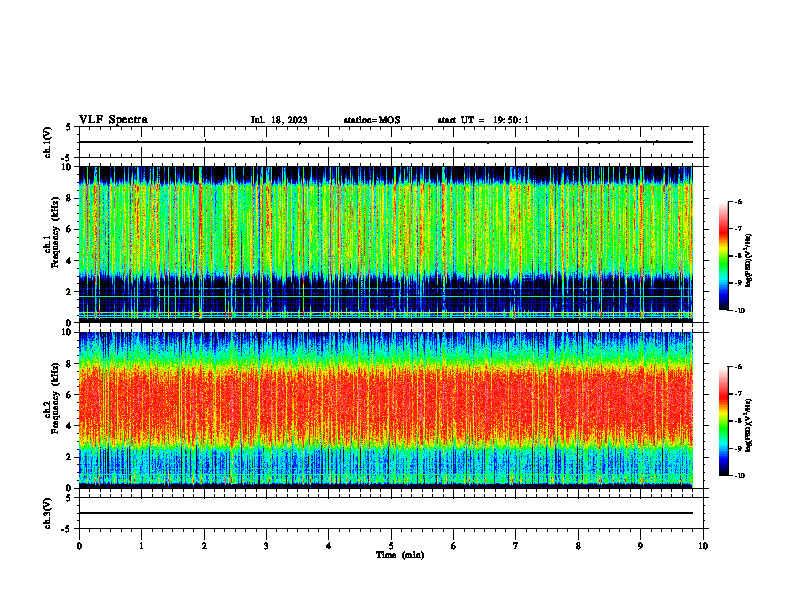Click the time axis tick label "10"
The width and height of the screenshot is (792, 612).
(x=703, y=546)
